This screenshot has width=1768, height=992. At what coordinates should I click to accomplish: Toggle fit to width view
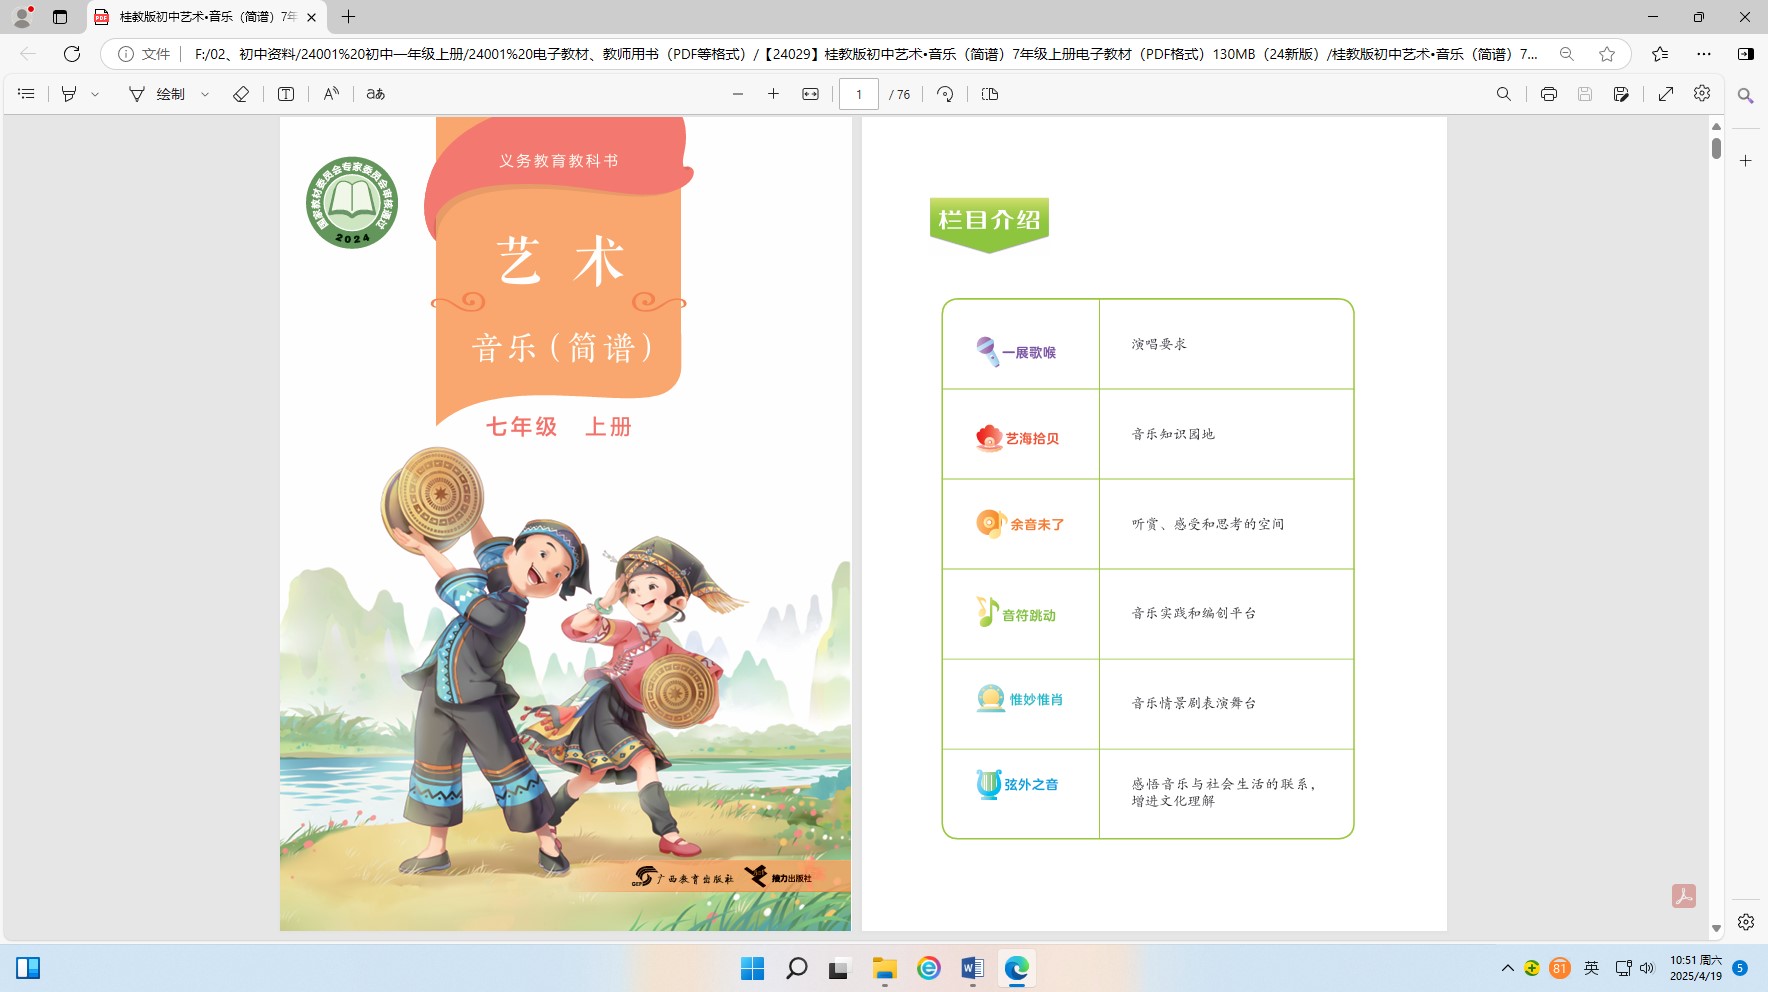click(x=810, y=94)
